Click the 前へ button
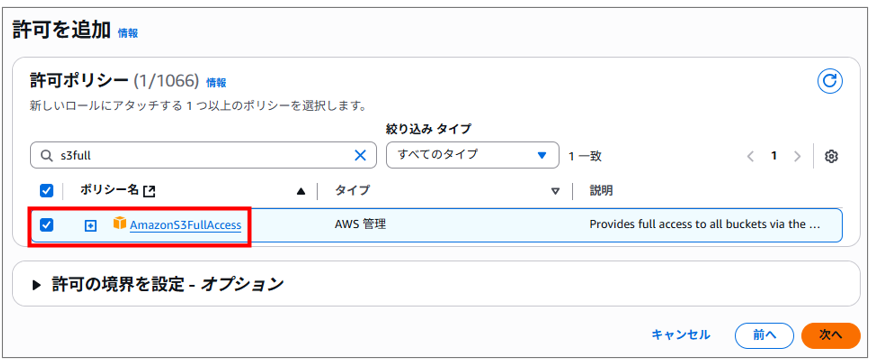Screen dimensions: 870x364 764,335
